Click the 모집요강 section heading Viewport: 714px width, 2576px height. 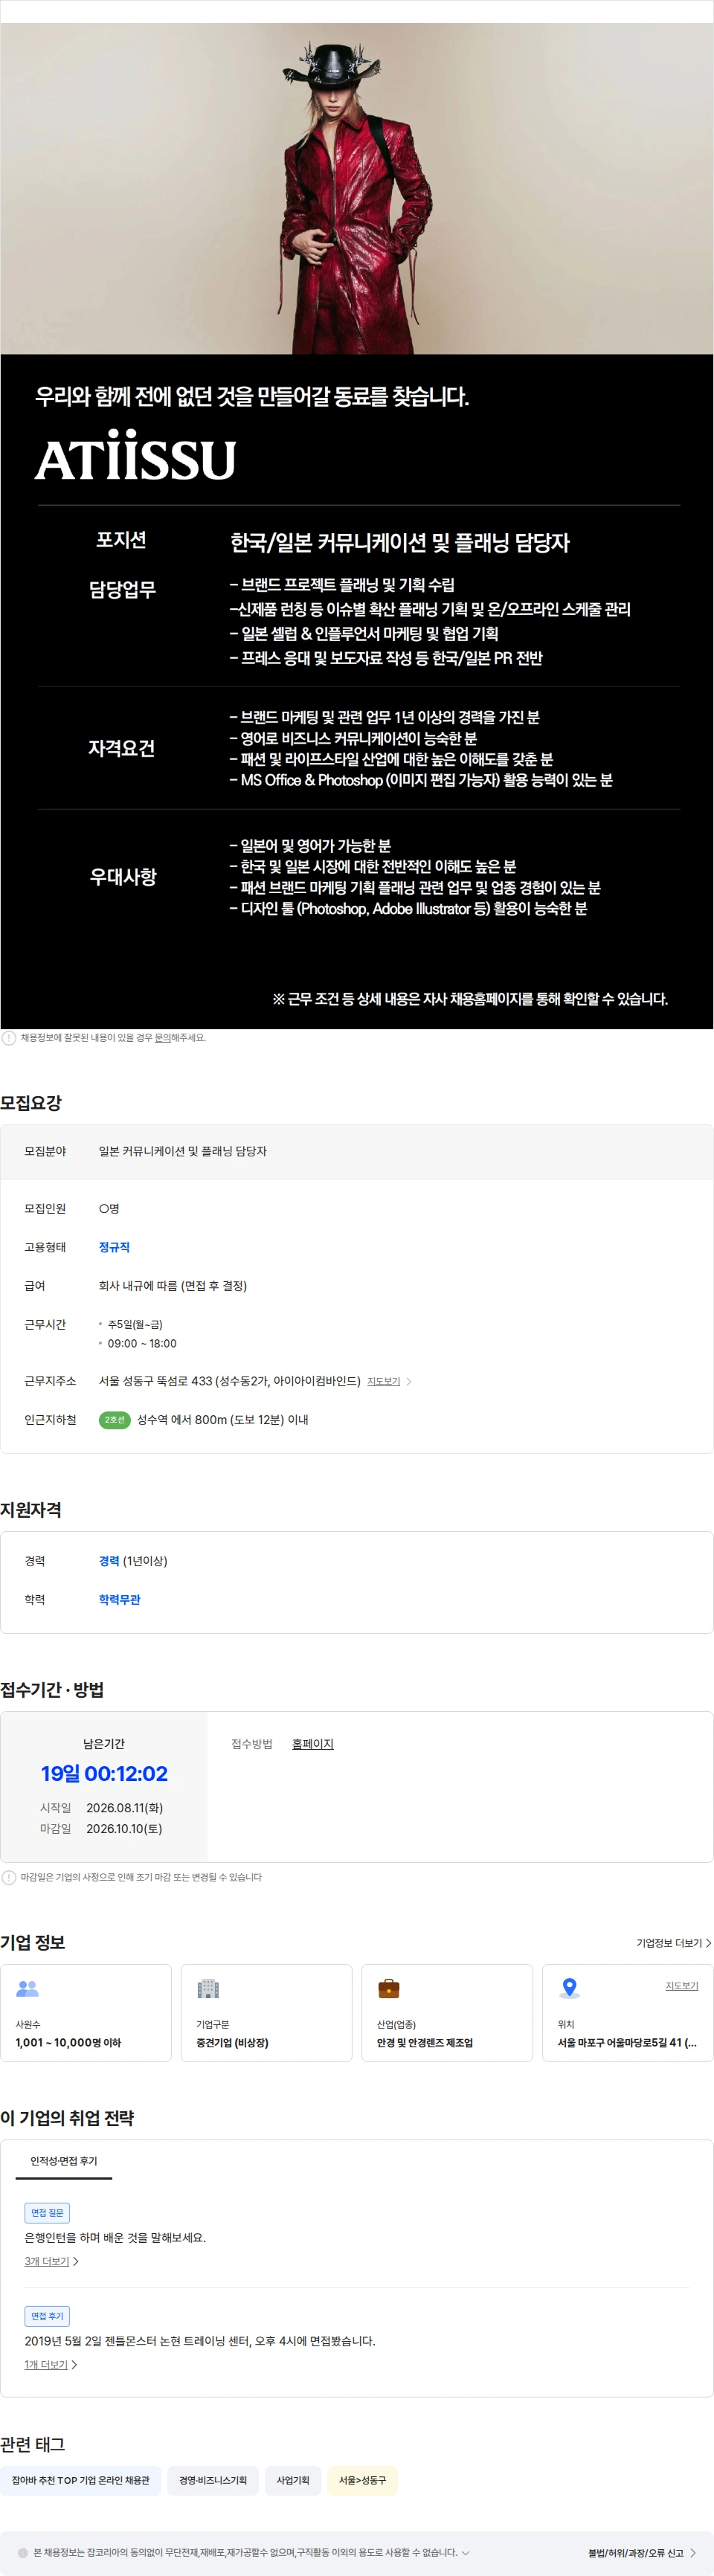[31, 1103]
